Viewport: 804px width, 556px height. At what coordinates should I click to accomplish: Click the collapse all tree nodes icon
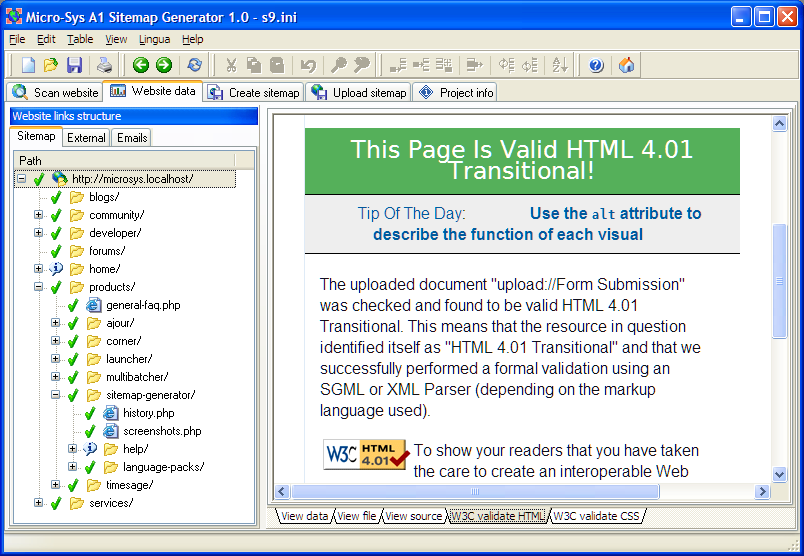coord(530,65)
